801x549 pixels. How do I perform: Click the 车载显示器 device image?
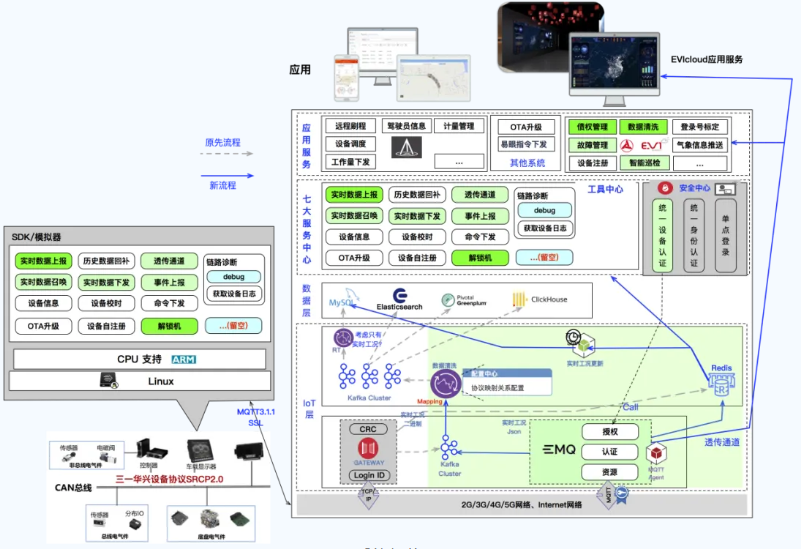click(x=200, y=450)
